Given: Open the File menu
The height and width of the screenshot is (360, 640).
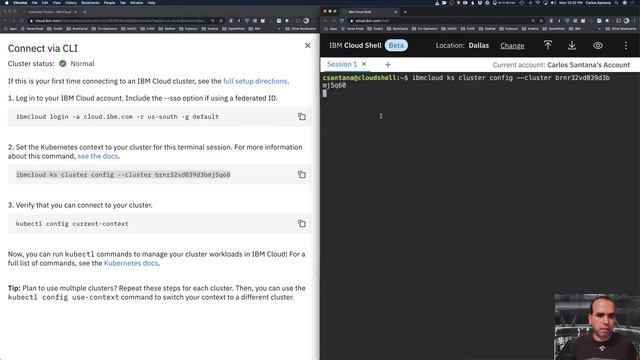Looking at the screenshot, I should point(35,2).
